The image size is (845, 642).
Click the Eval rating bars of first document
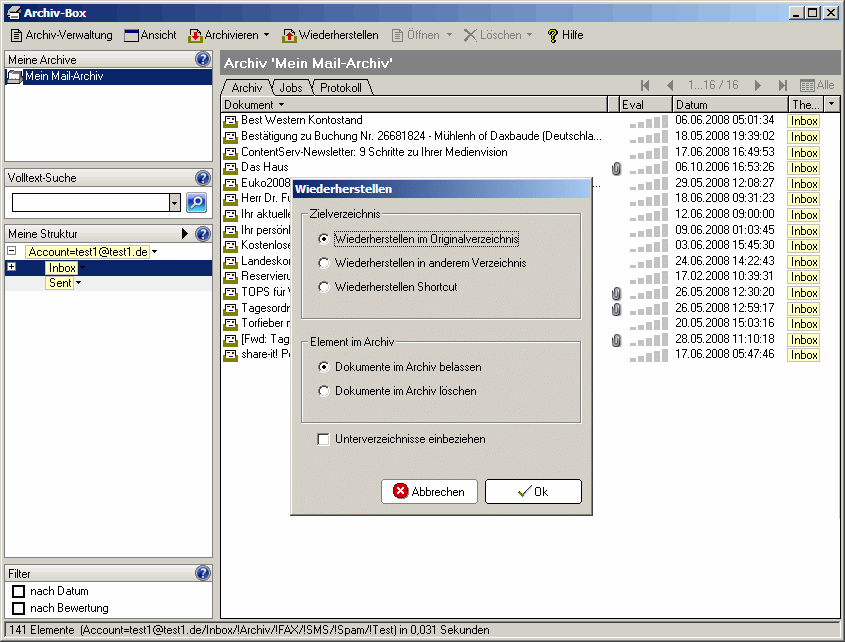646,121
